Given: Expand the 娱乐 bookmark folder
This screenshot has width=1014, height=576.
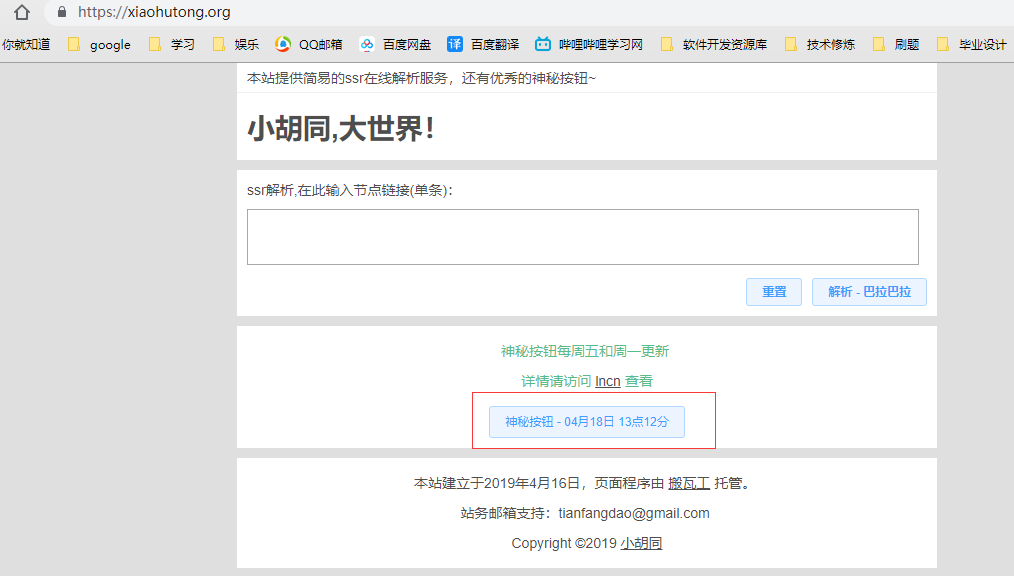Looking at the screenshot, I should click(x=235, y=44).
